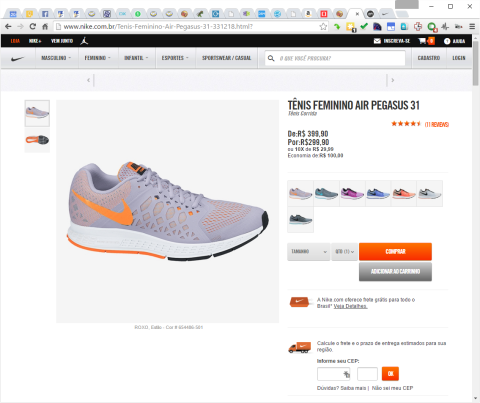Select Nike+ in the top bar
Image resolution: width=480 pixels, height=403 pixels.
(x=35, y=41)
